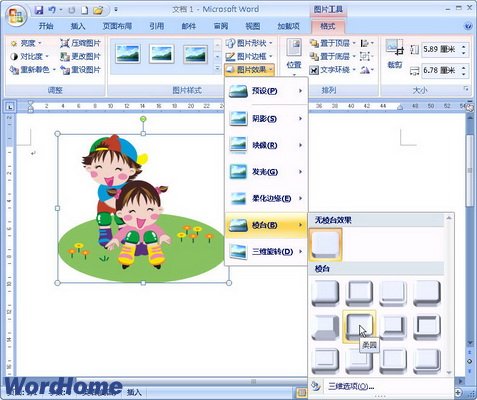Toggle 图片效果 picture effects dropdown

249,70
